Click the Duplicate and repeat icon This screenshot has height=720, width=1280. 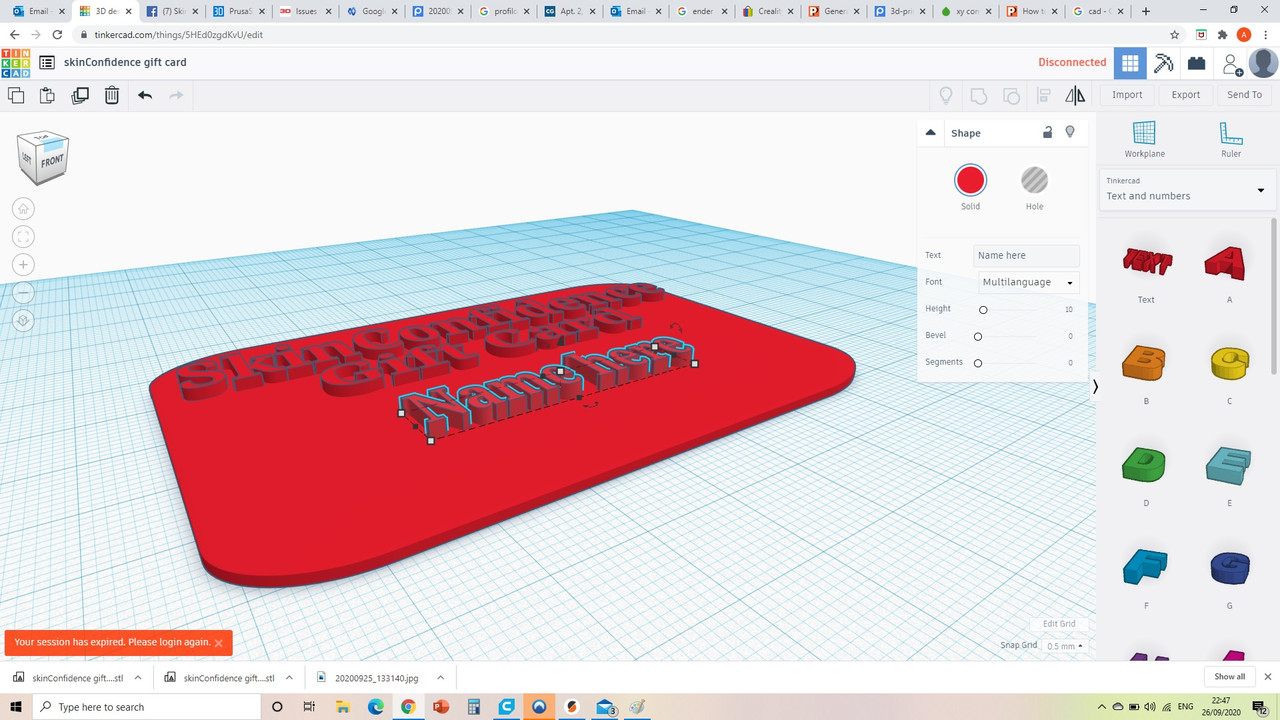pos(80,95)
